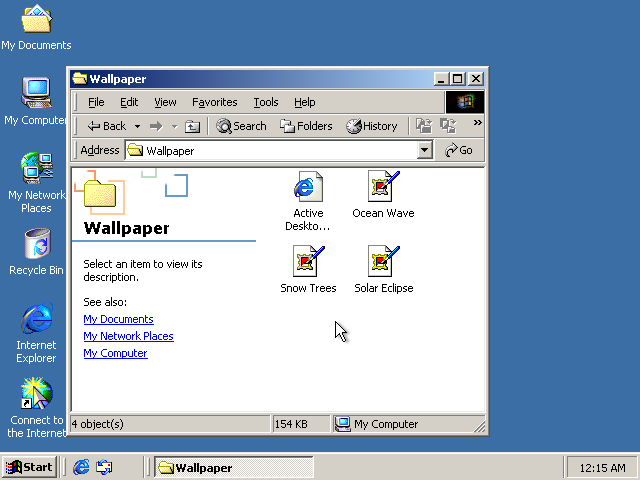Viewport: 640px width, 480px height.
Task: Expand the Address bar dropdown
Action: (x=424, y=151)
